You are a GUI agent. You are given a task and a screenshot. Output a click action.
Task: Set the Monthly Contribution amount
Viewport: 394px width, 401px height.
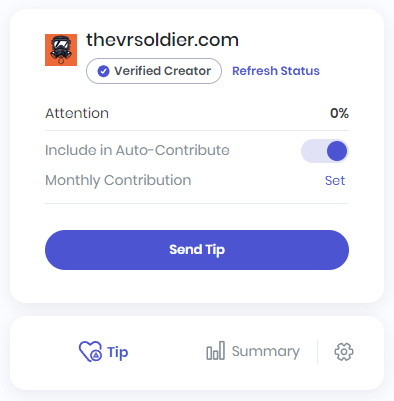coord(335,181)
